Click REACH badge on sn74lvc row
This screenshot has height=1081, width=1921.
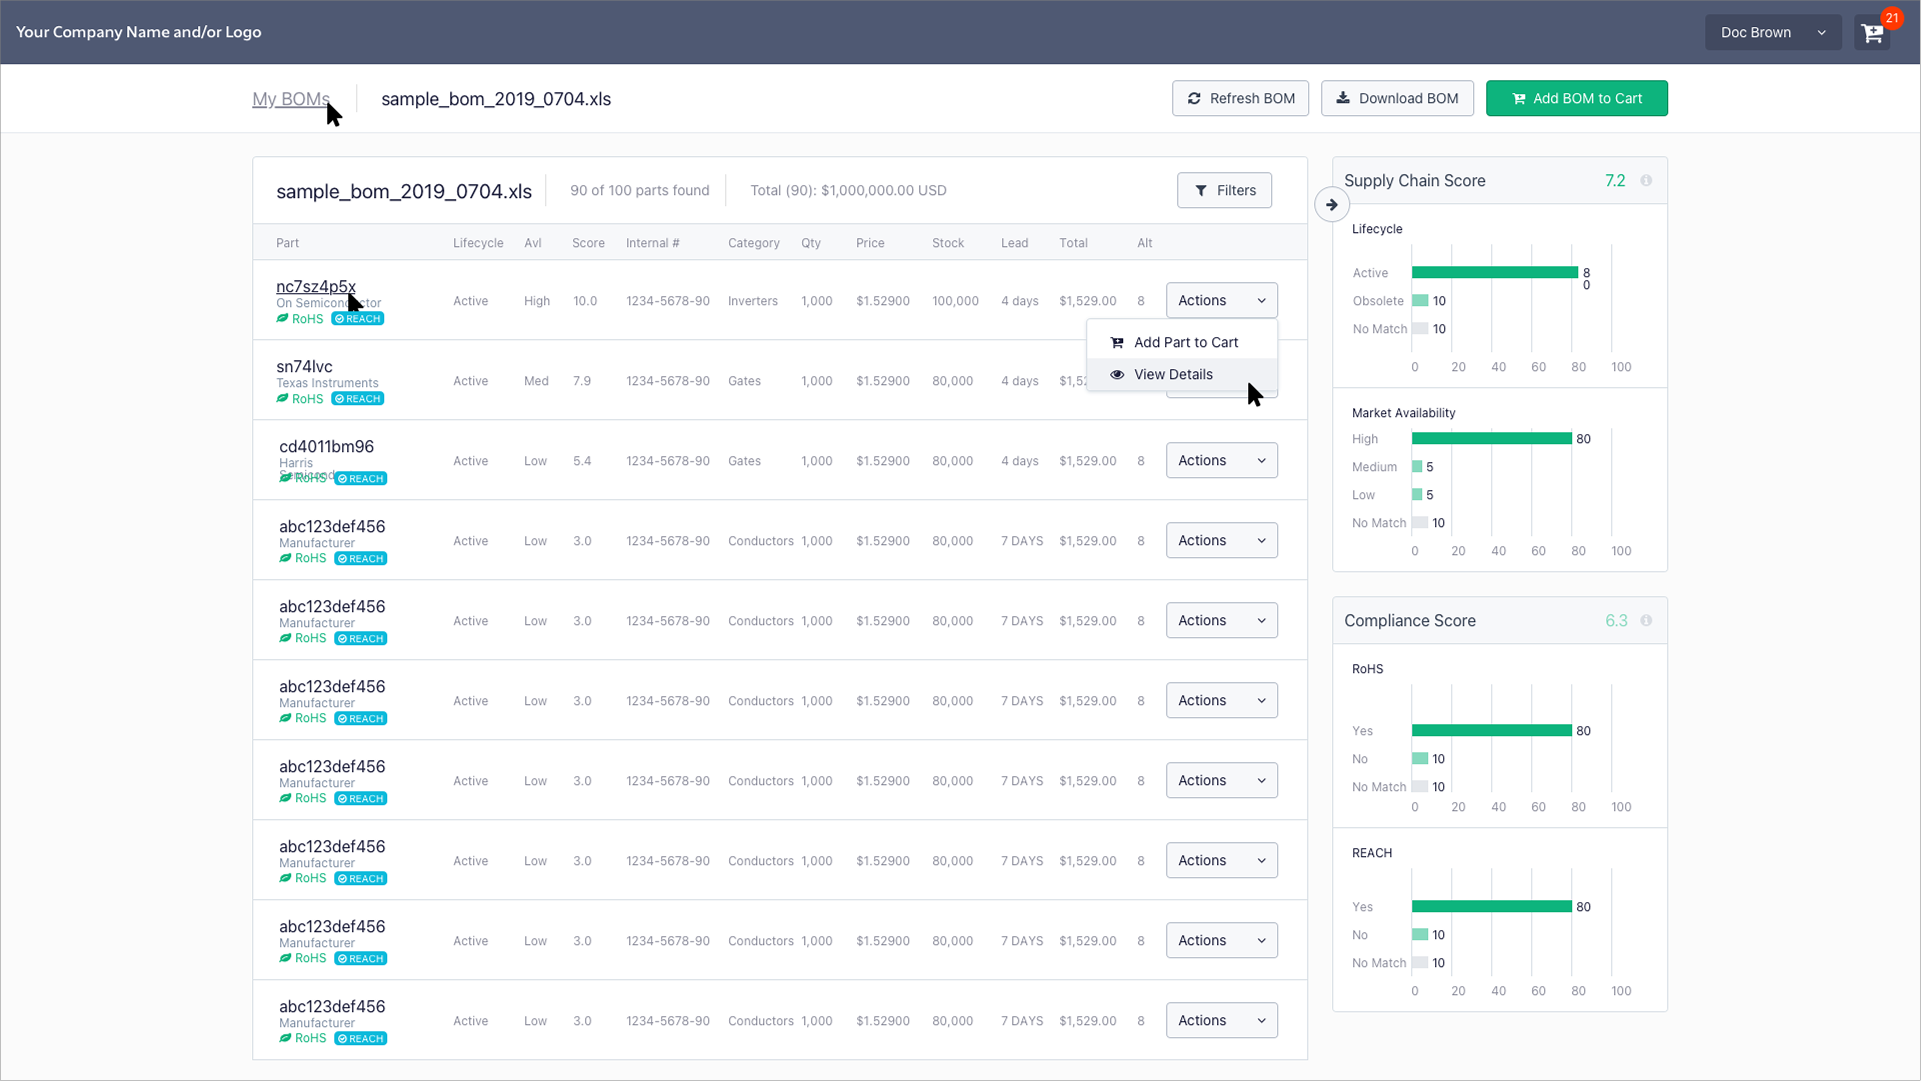click(x=358, y=399)
